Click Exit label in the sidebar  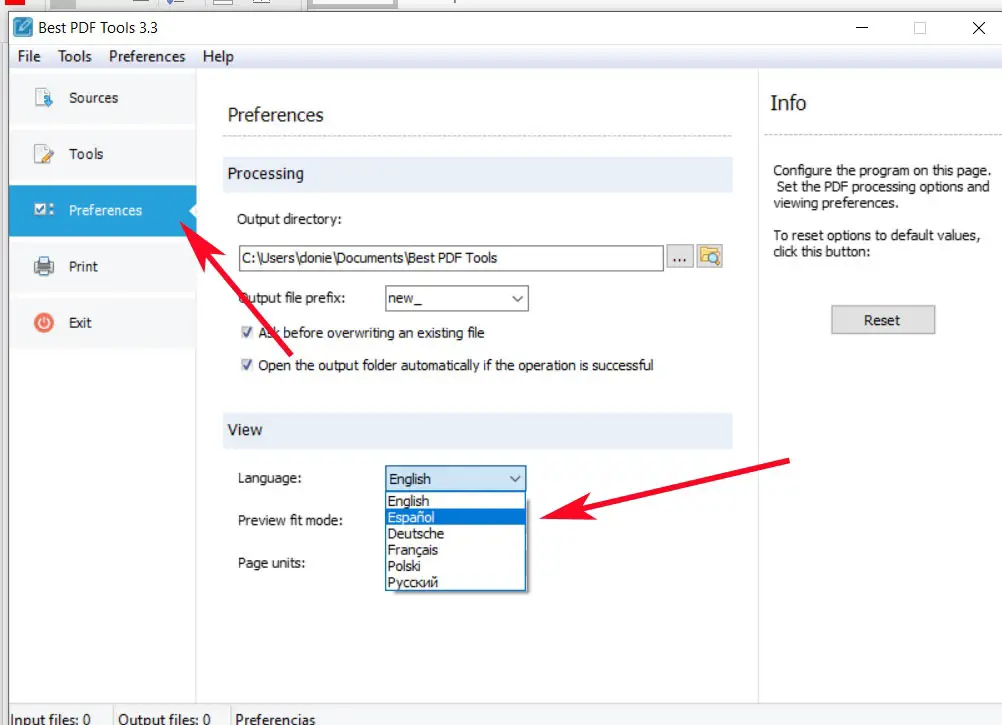[80, 323]
